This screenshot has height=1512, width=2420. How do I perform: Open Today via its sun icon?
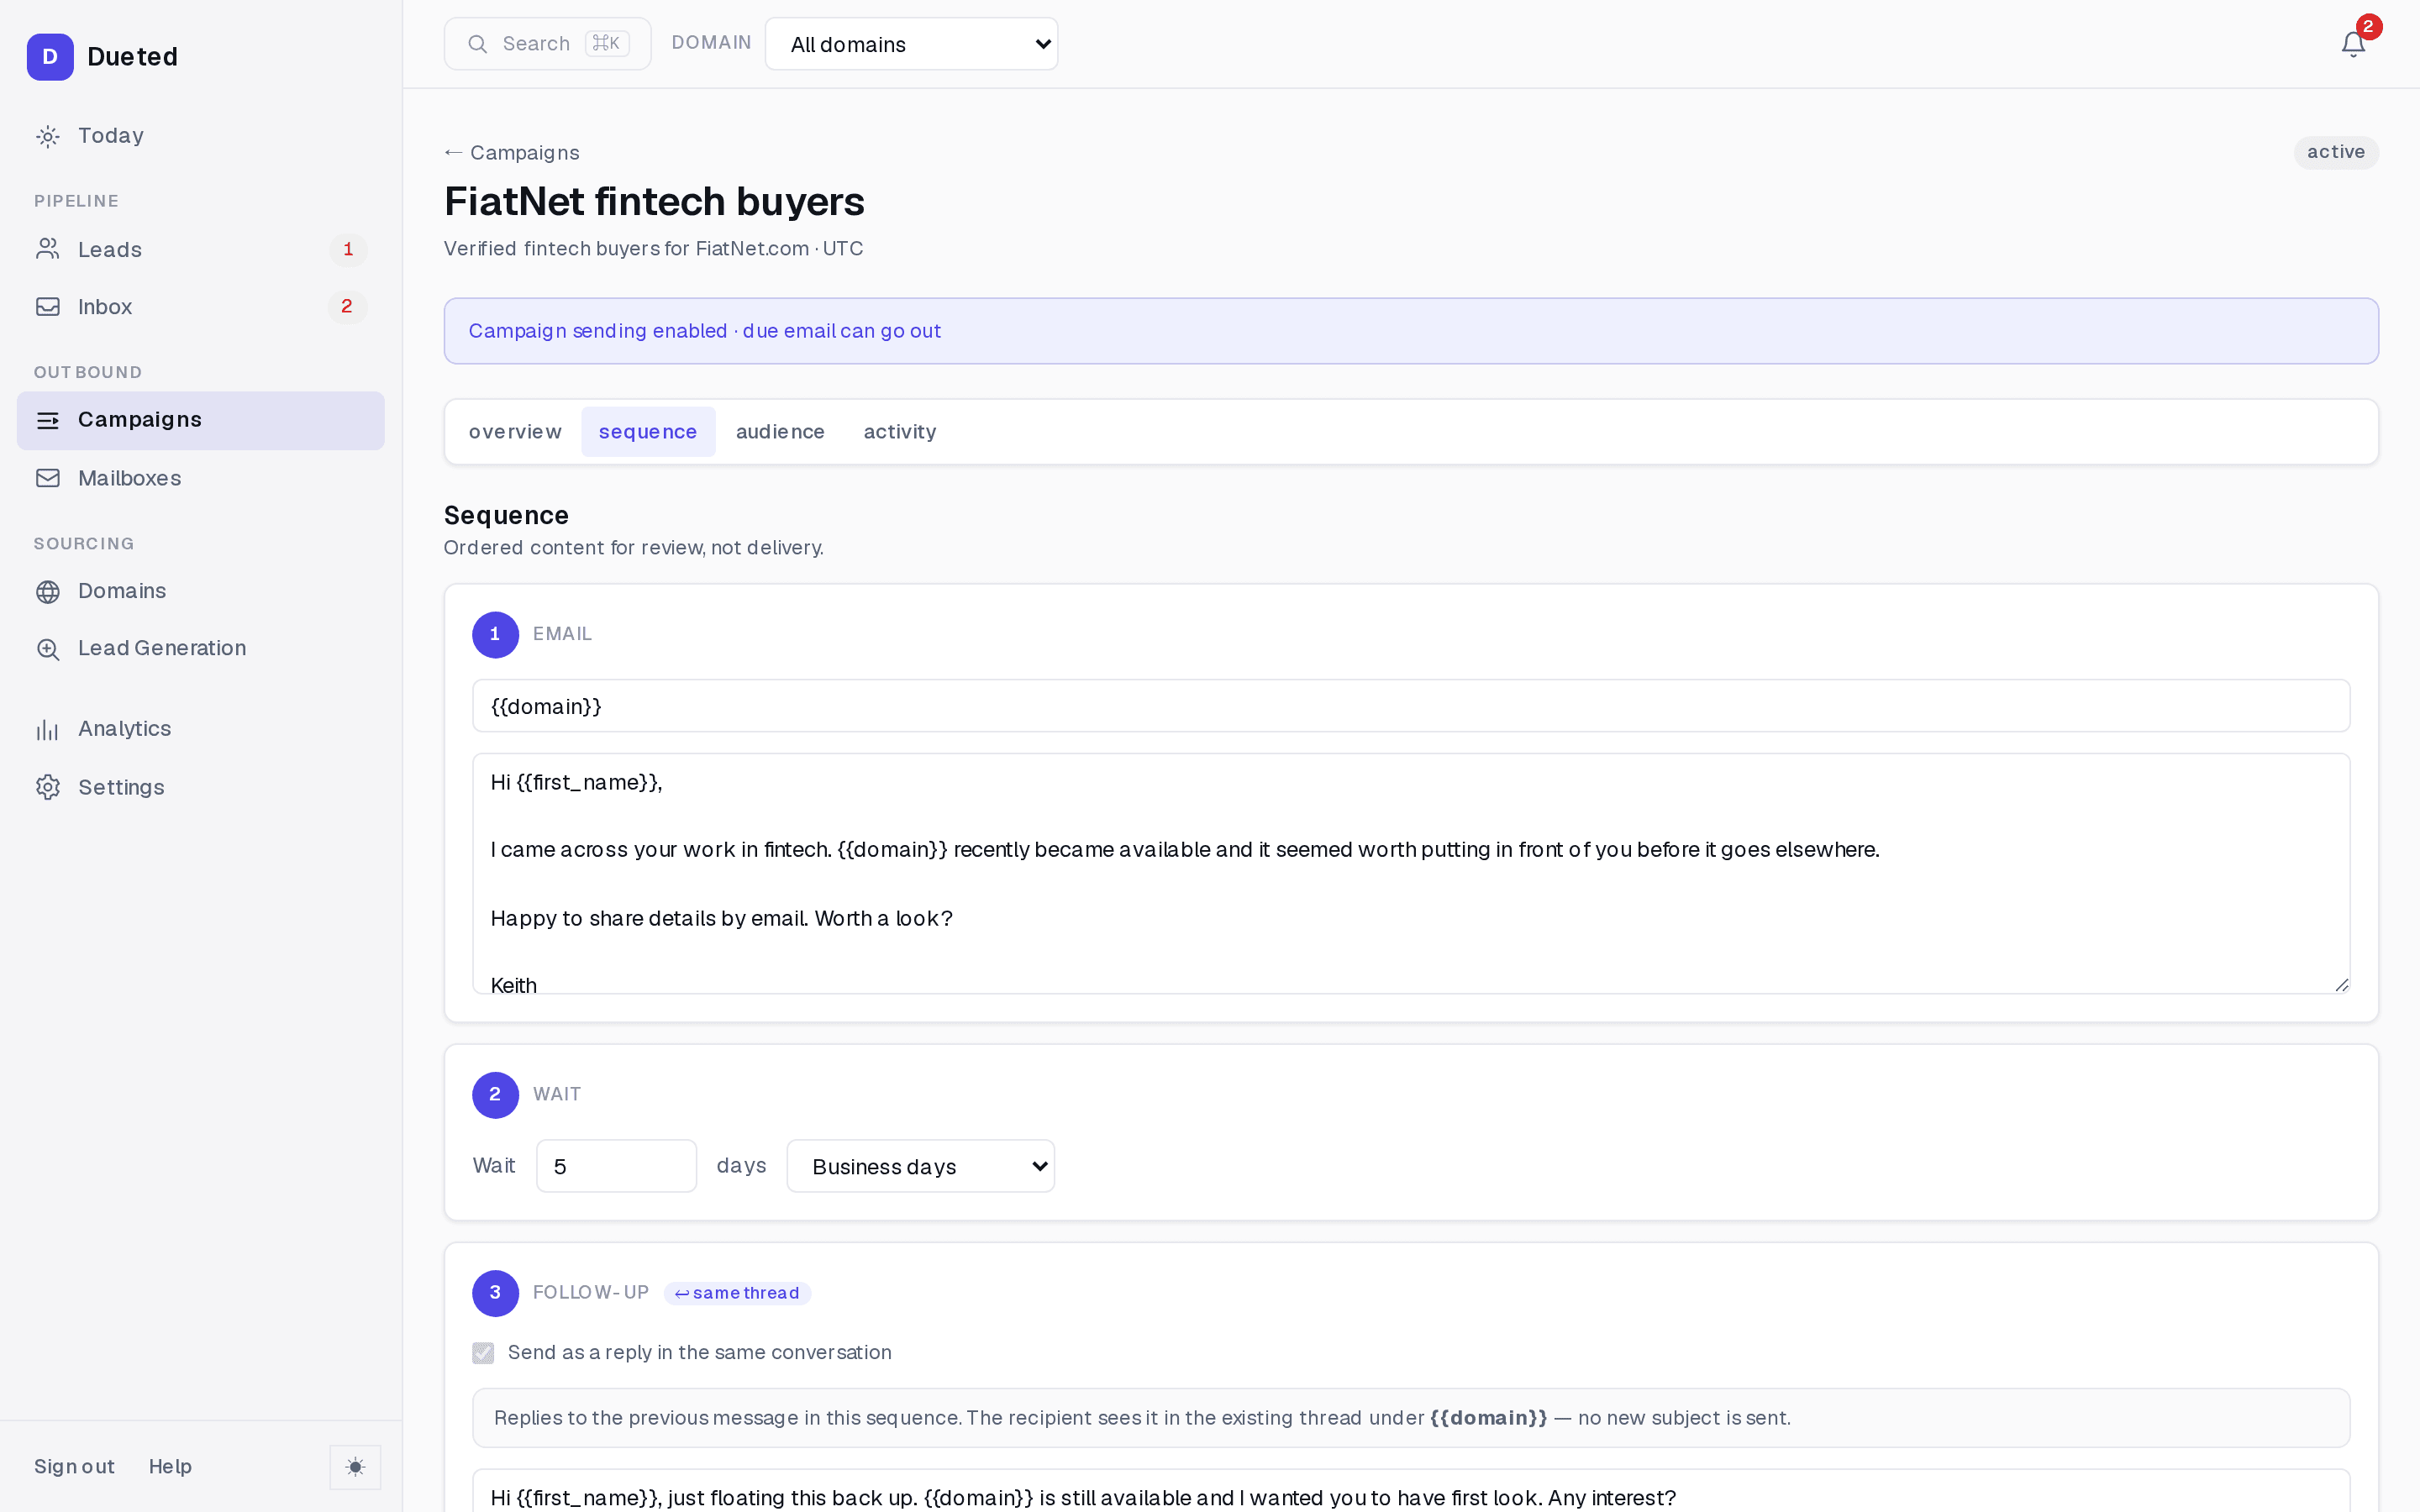pyautogui.click(x=48, y=136)
